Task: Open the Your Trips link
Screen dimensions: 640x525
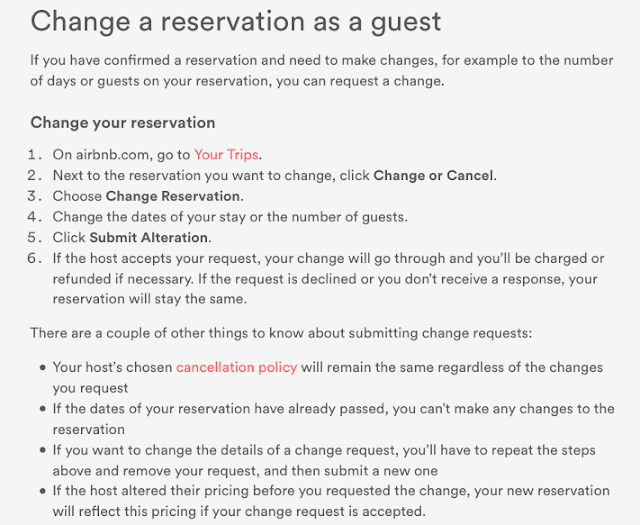Action: (x=225, y=154)
